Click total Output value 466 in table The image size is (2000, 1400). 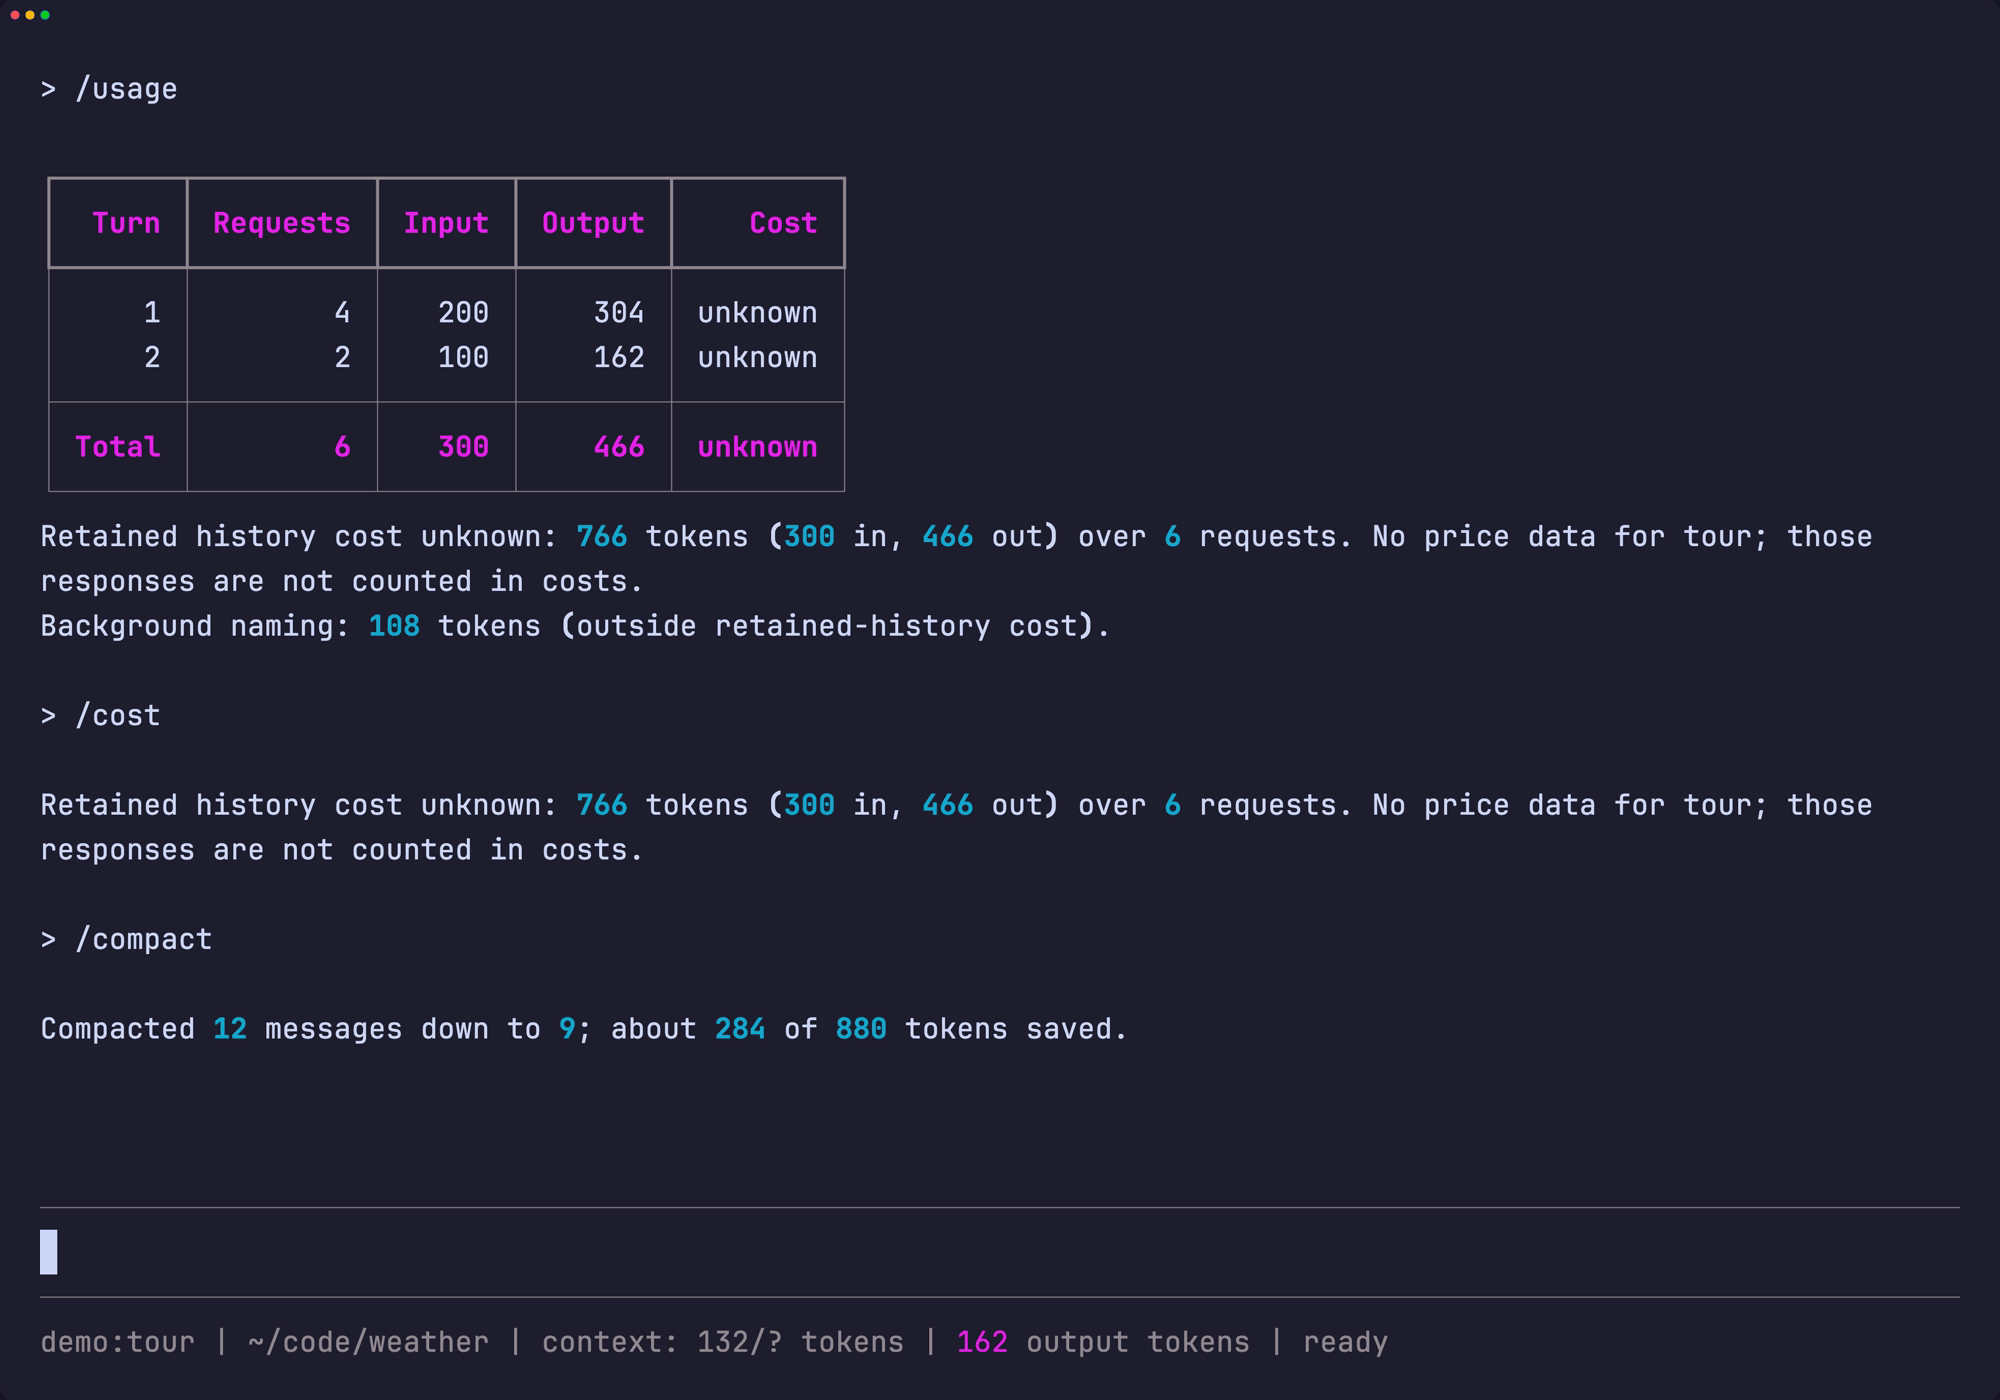(619, 447)
